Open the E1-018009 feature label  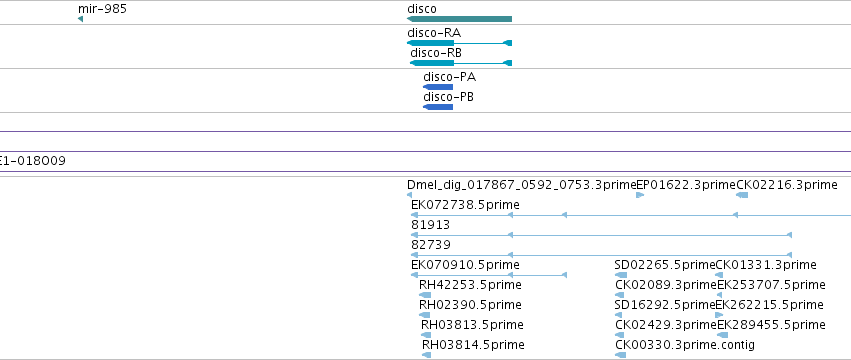coord(33,161)
